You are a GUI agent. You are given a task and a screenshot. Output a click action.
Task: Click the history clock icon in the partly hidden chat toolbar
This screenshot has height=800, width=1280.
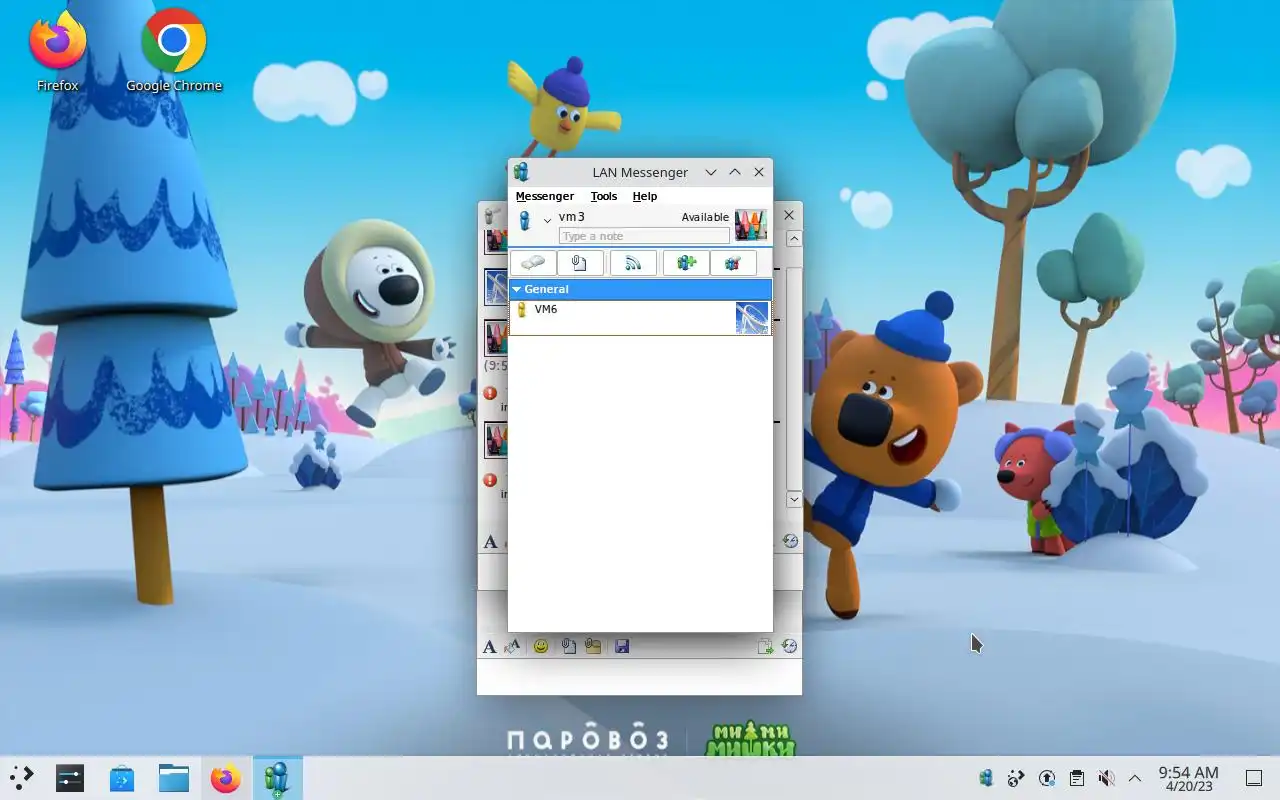[790, 541]
